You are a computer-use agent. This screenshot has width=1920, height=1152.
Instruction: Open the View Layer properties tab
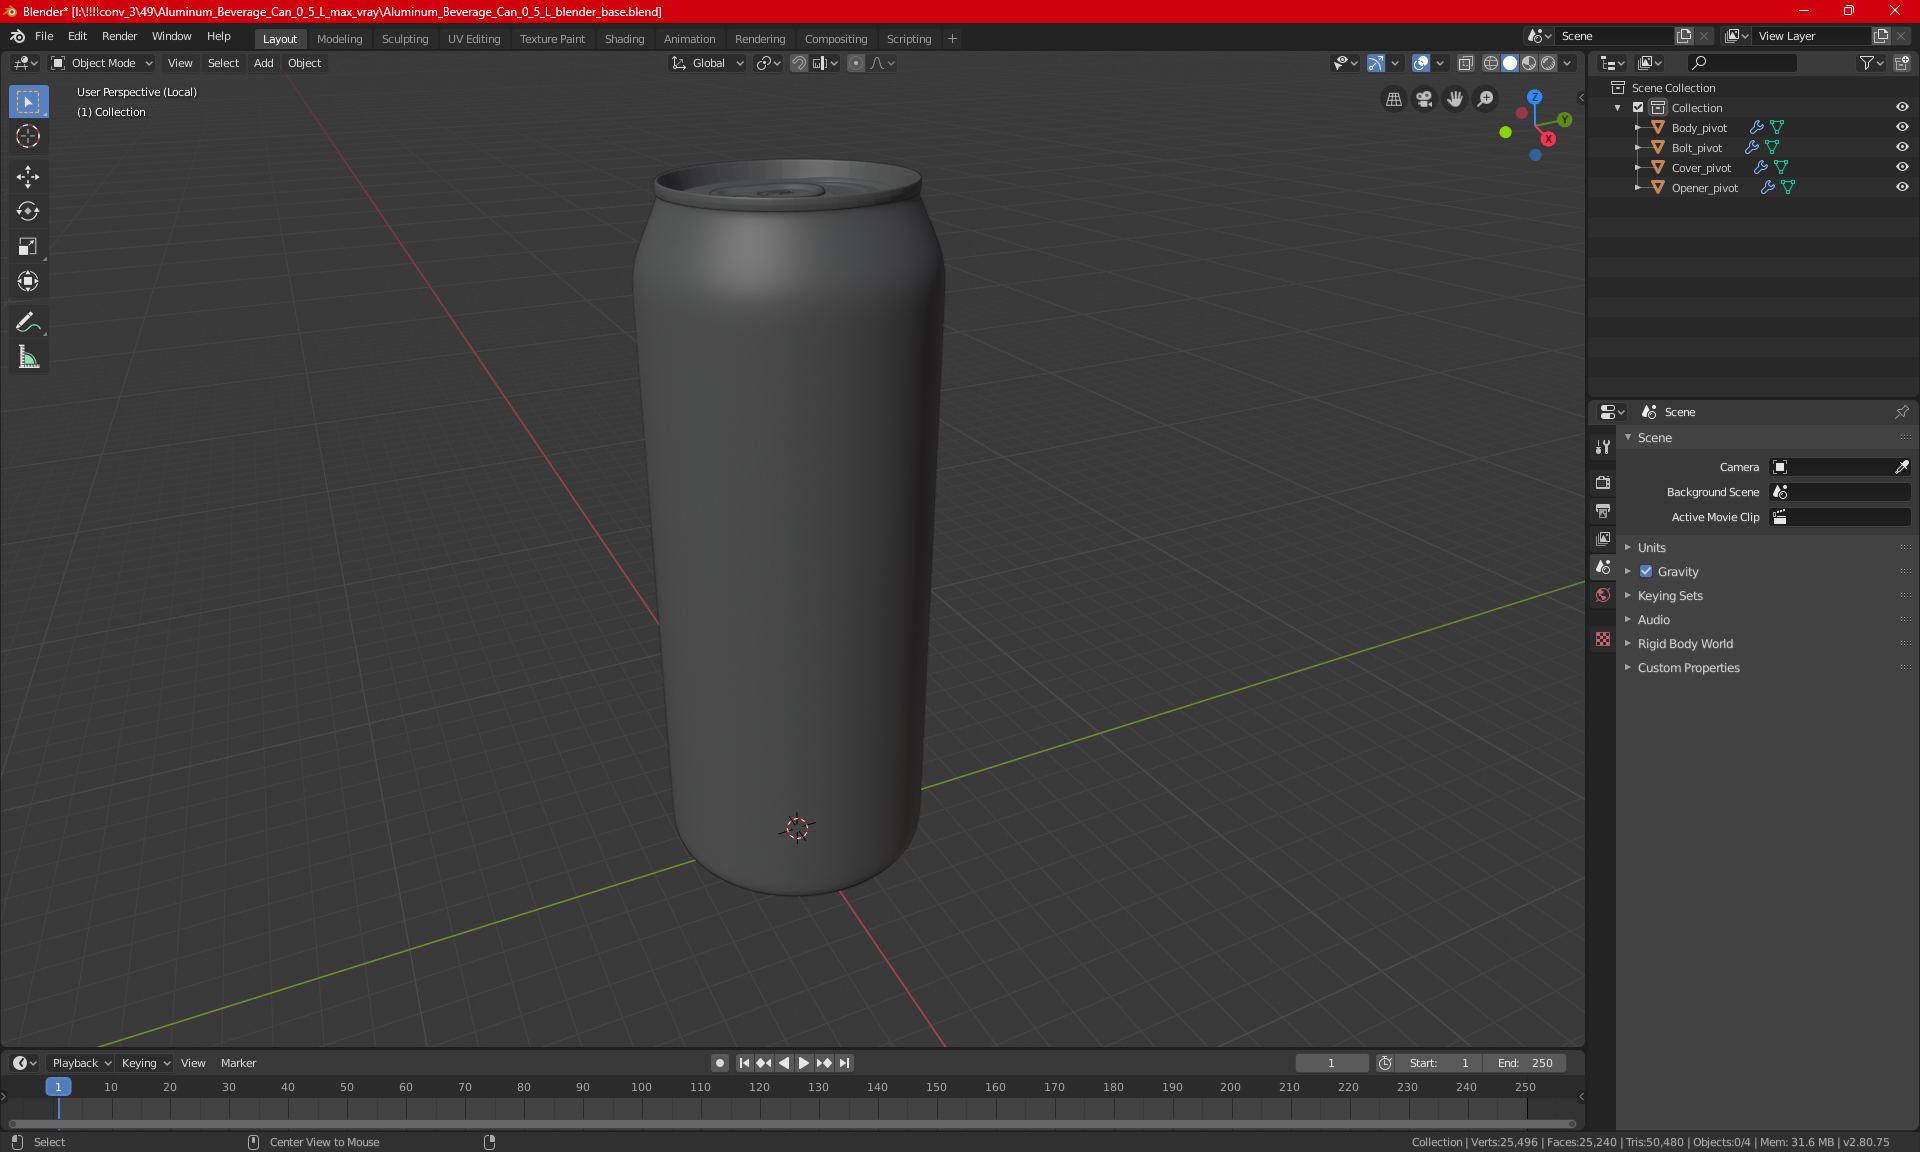point(1603,538)
